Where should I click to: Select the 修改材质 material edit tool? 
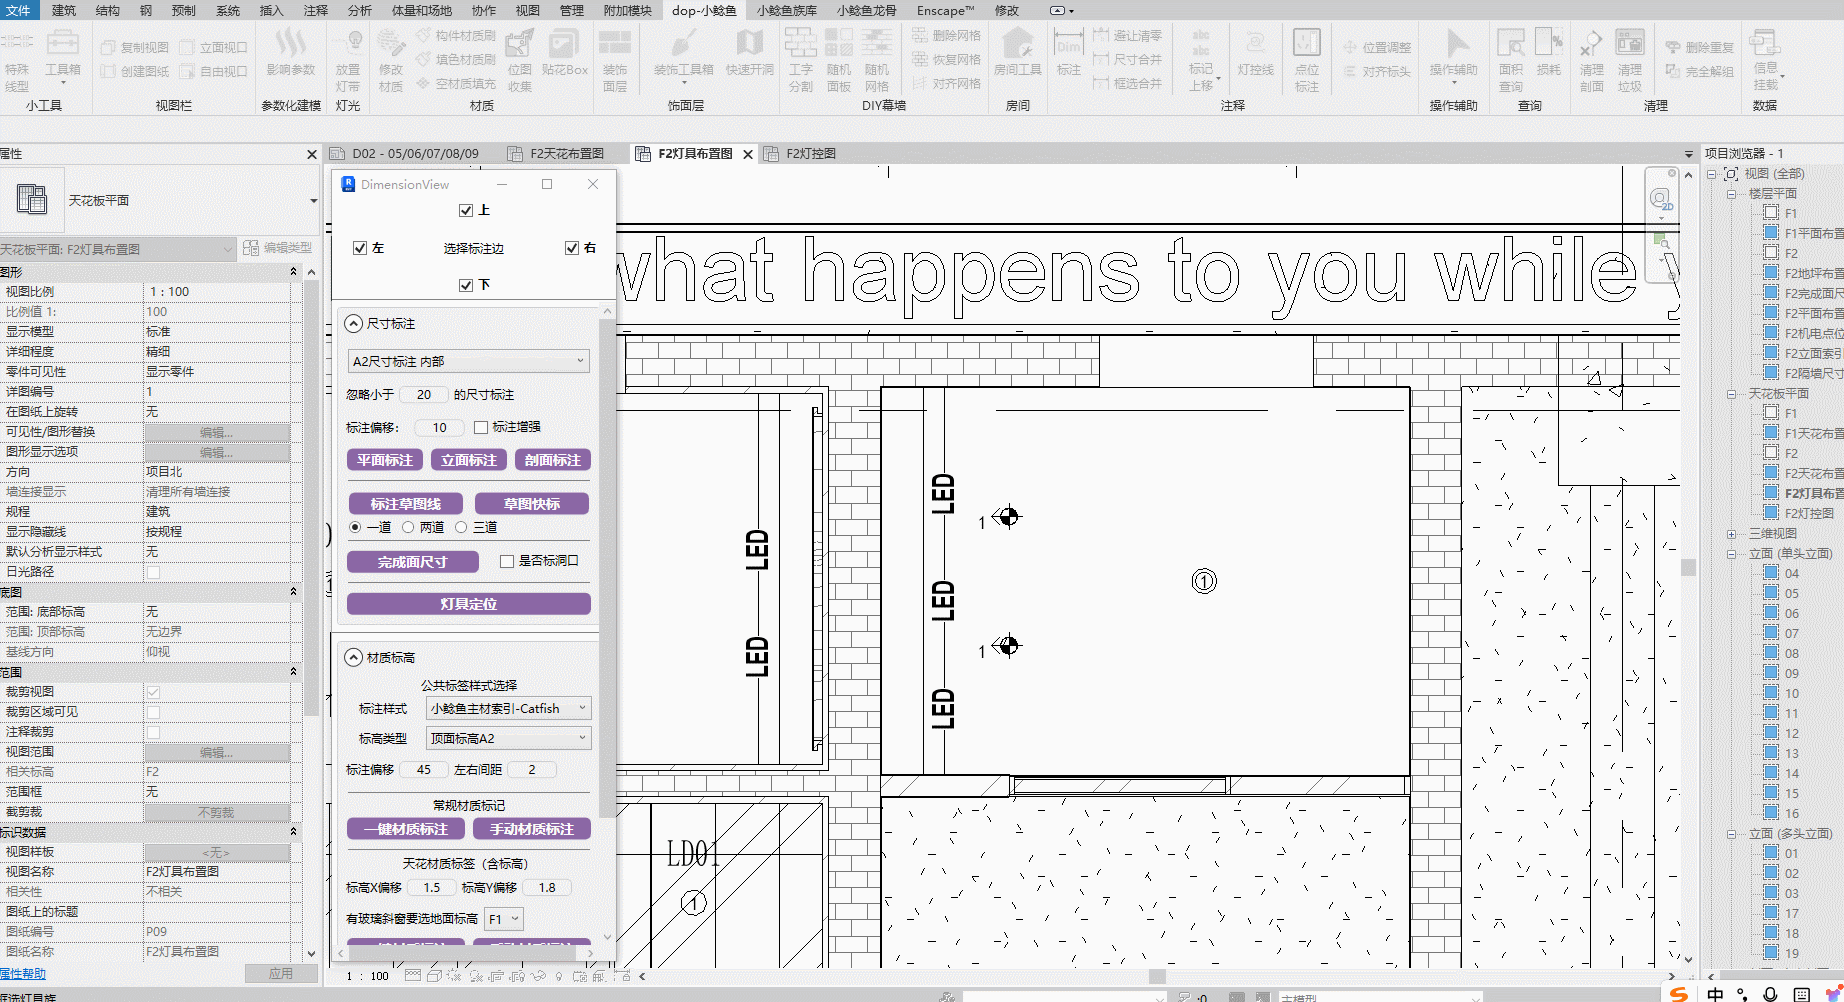tap(390, 58)
